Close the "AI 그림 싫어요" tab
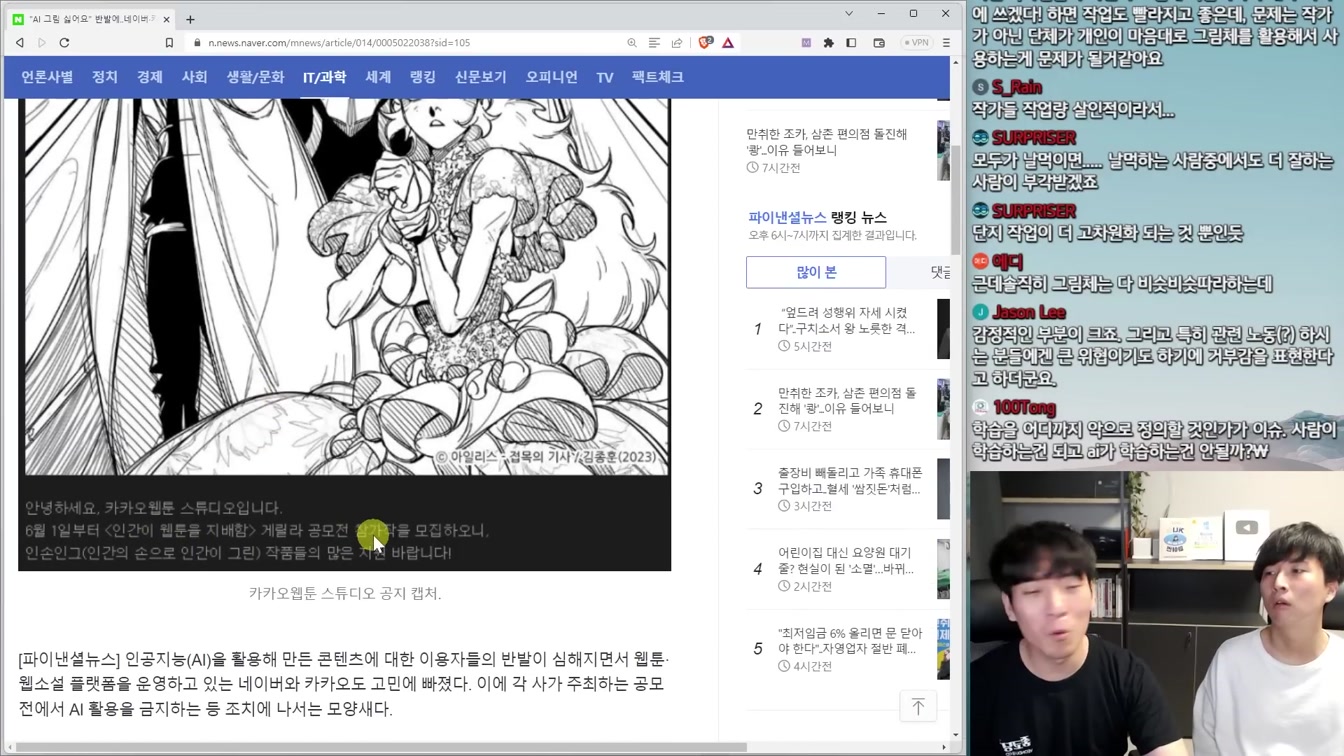 [166, 19]
